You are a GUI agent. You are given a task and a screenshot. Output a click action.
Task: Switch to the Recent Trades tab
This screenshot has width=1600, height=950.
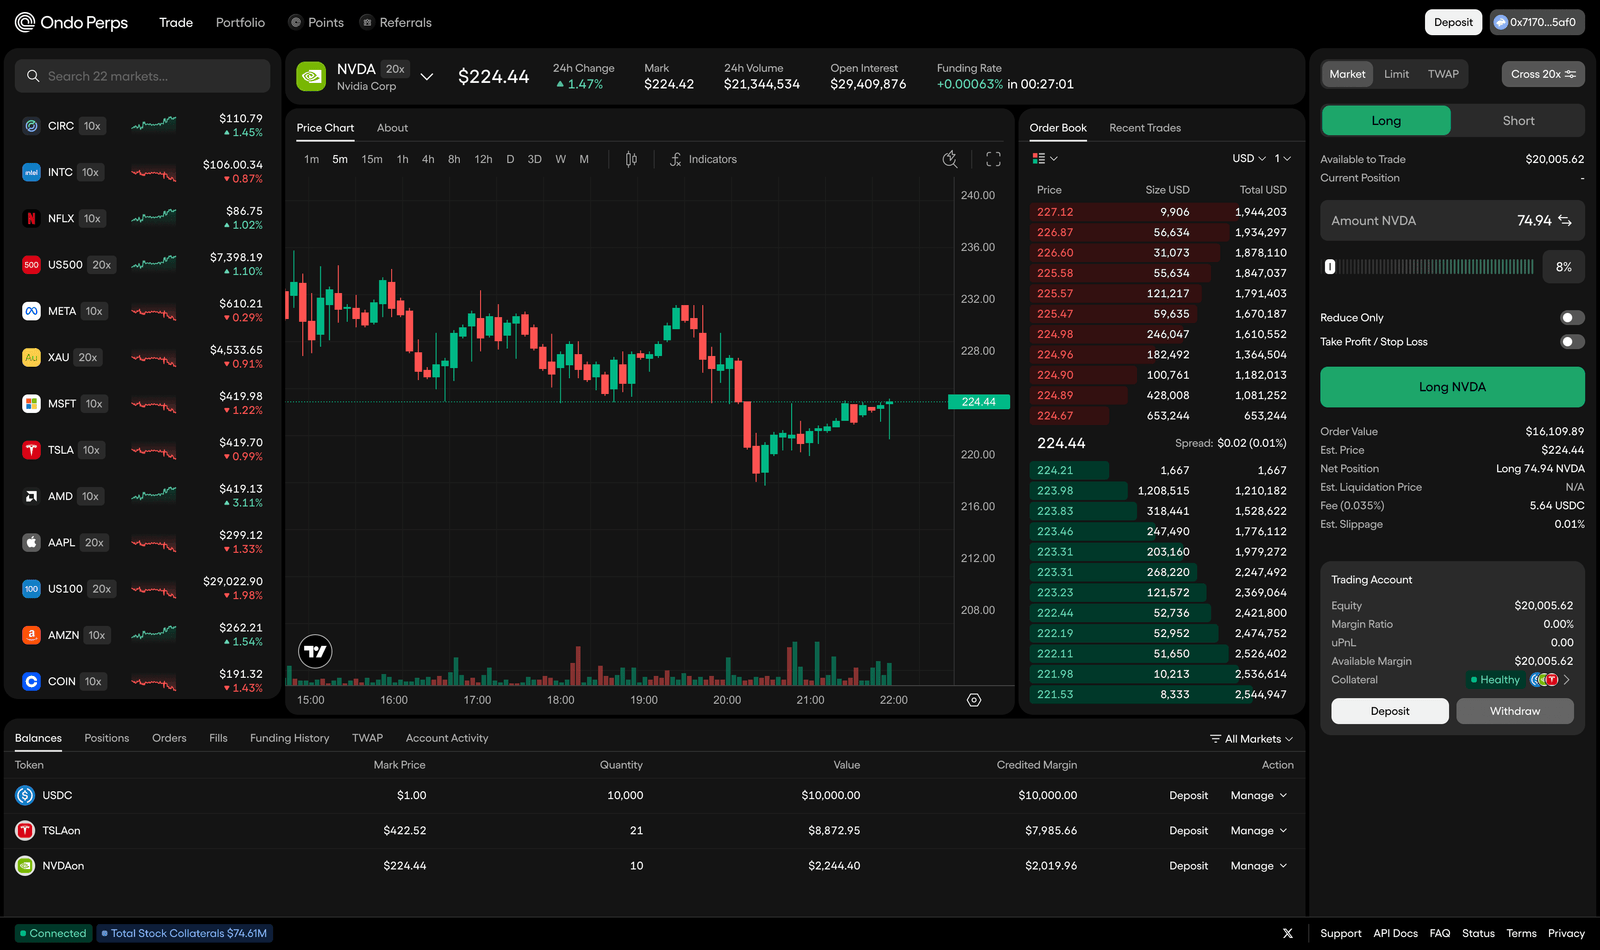tap(1145, 128)
